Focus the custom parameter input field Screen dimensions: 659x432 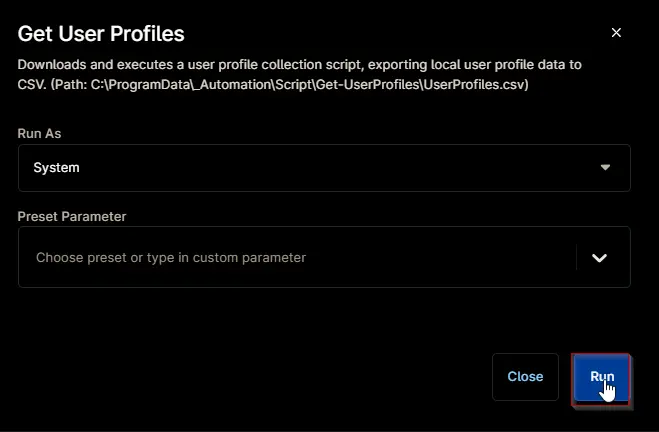[297, 257]
